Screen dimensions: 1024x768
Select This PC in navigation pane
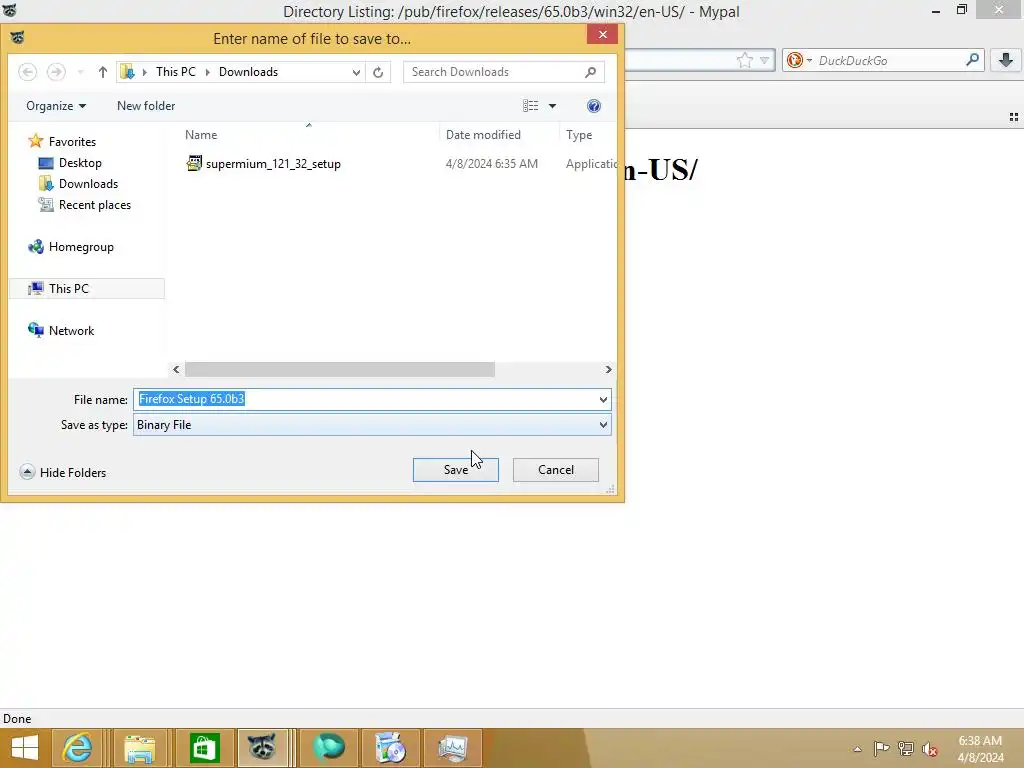click(x=86, y=289)
